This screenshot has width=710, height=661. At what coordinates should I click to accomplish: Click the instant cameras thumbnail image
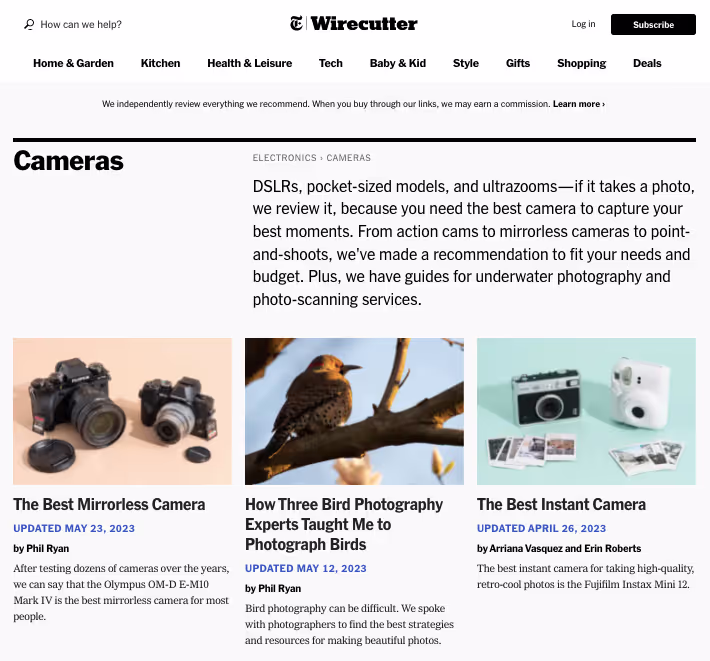tap(586, 412)
